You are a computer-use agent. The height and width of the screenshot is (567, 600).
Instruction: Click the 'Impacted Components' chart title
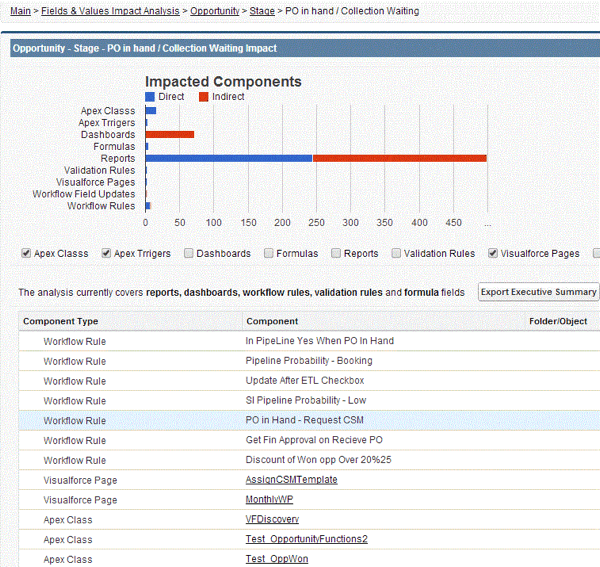223,81
